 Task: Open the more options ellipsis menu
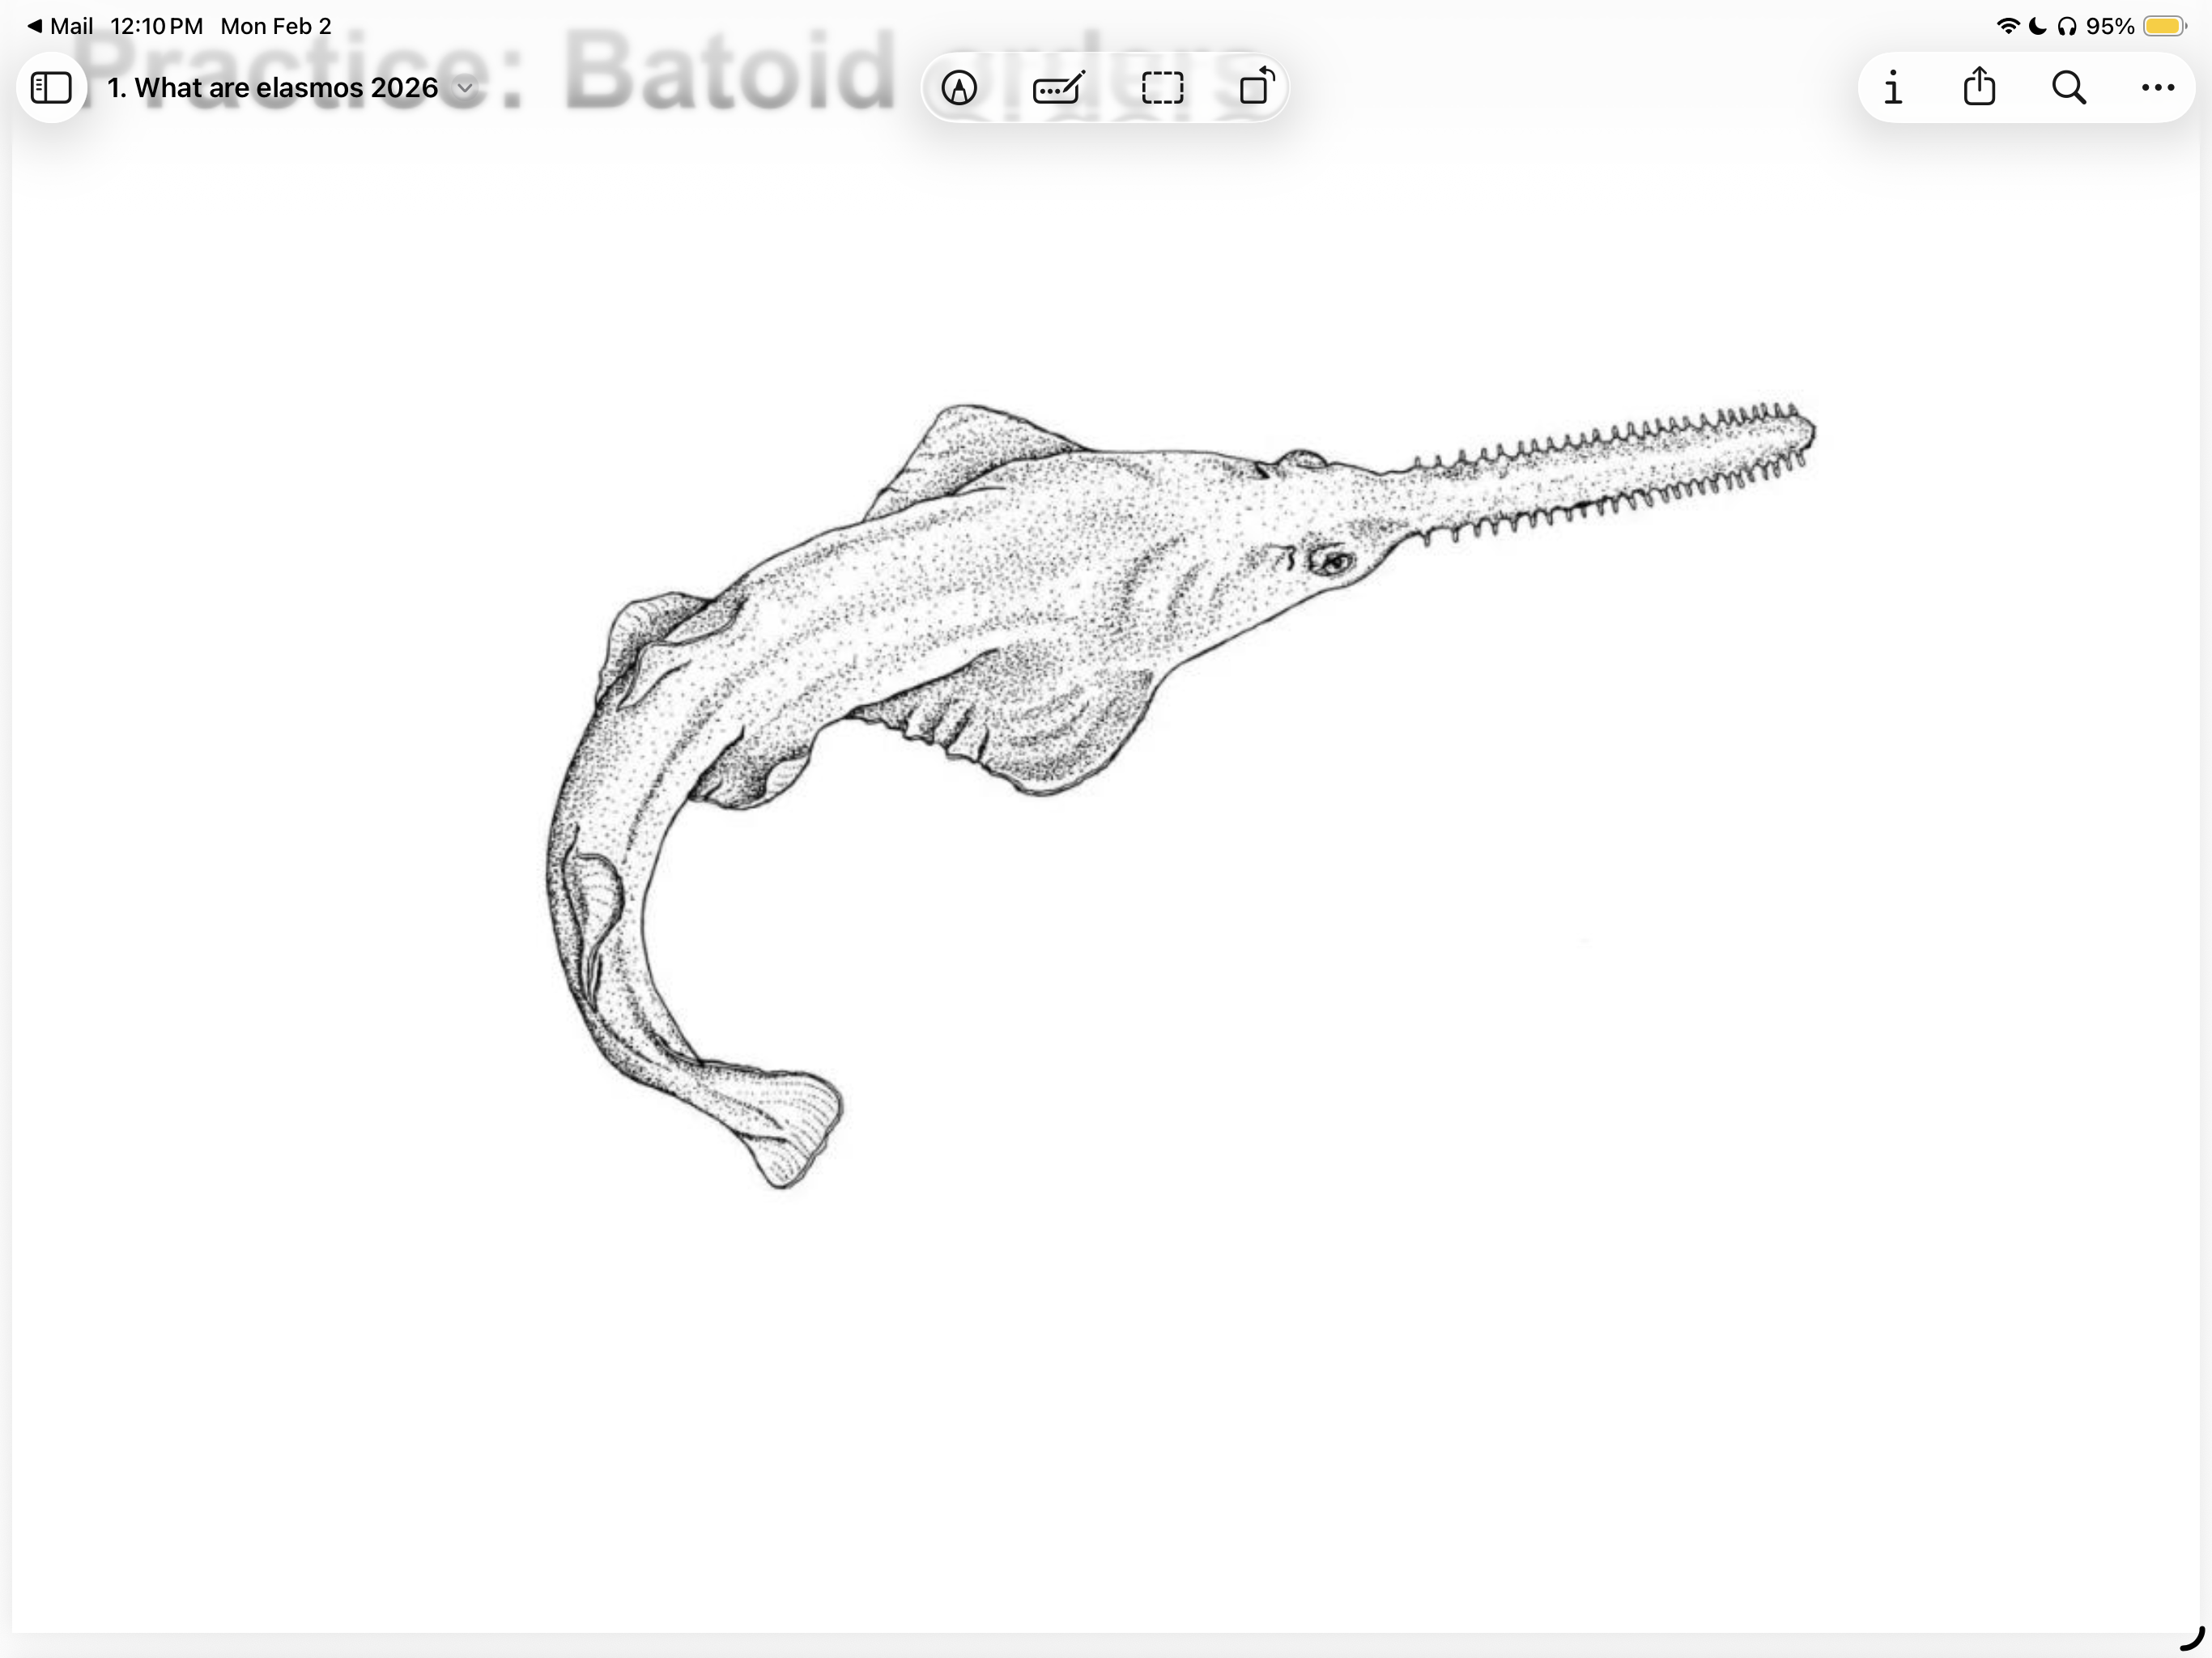pyautogui.click(x=2157, y=88)
